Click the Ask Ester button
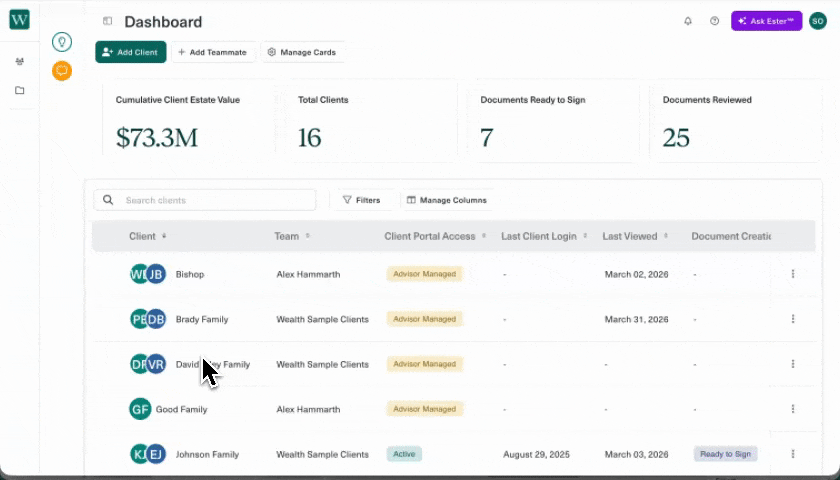The image size is (840, 480). pyautogui.click(x=766, y=21)
